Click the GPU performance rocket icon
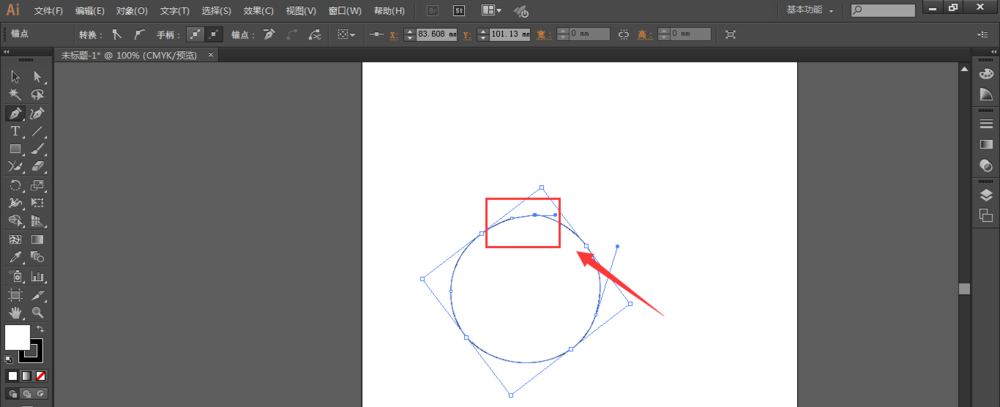Viewport: 1000px width, 407px height. (x=521, y=11)
